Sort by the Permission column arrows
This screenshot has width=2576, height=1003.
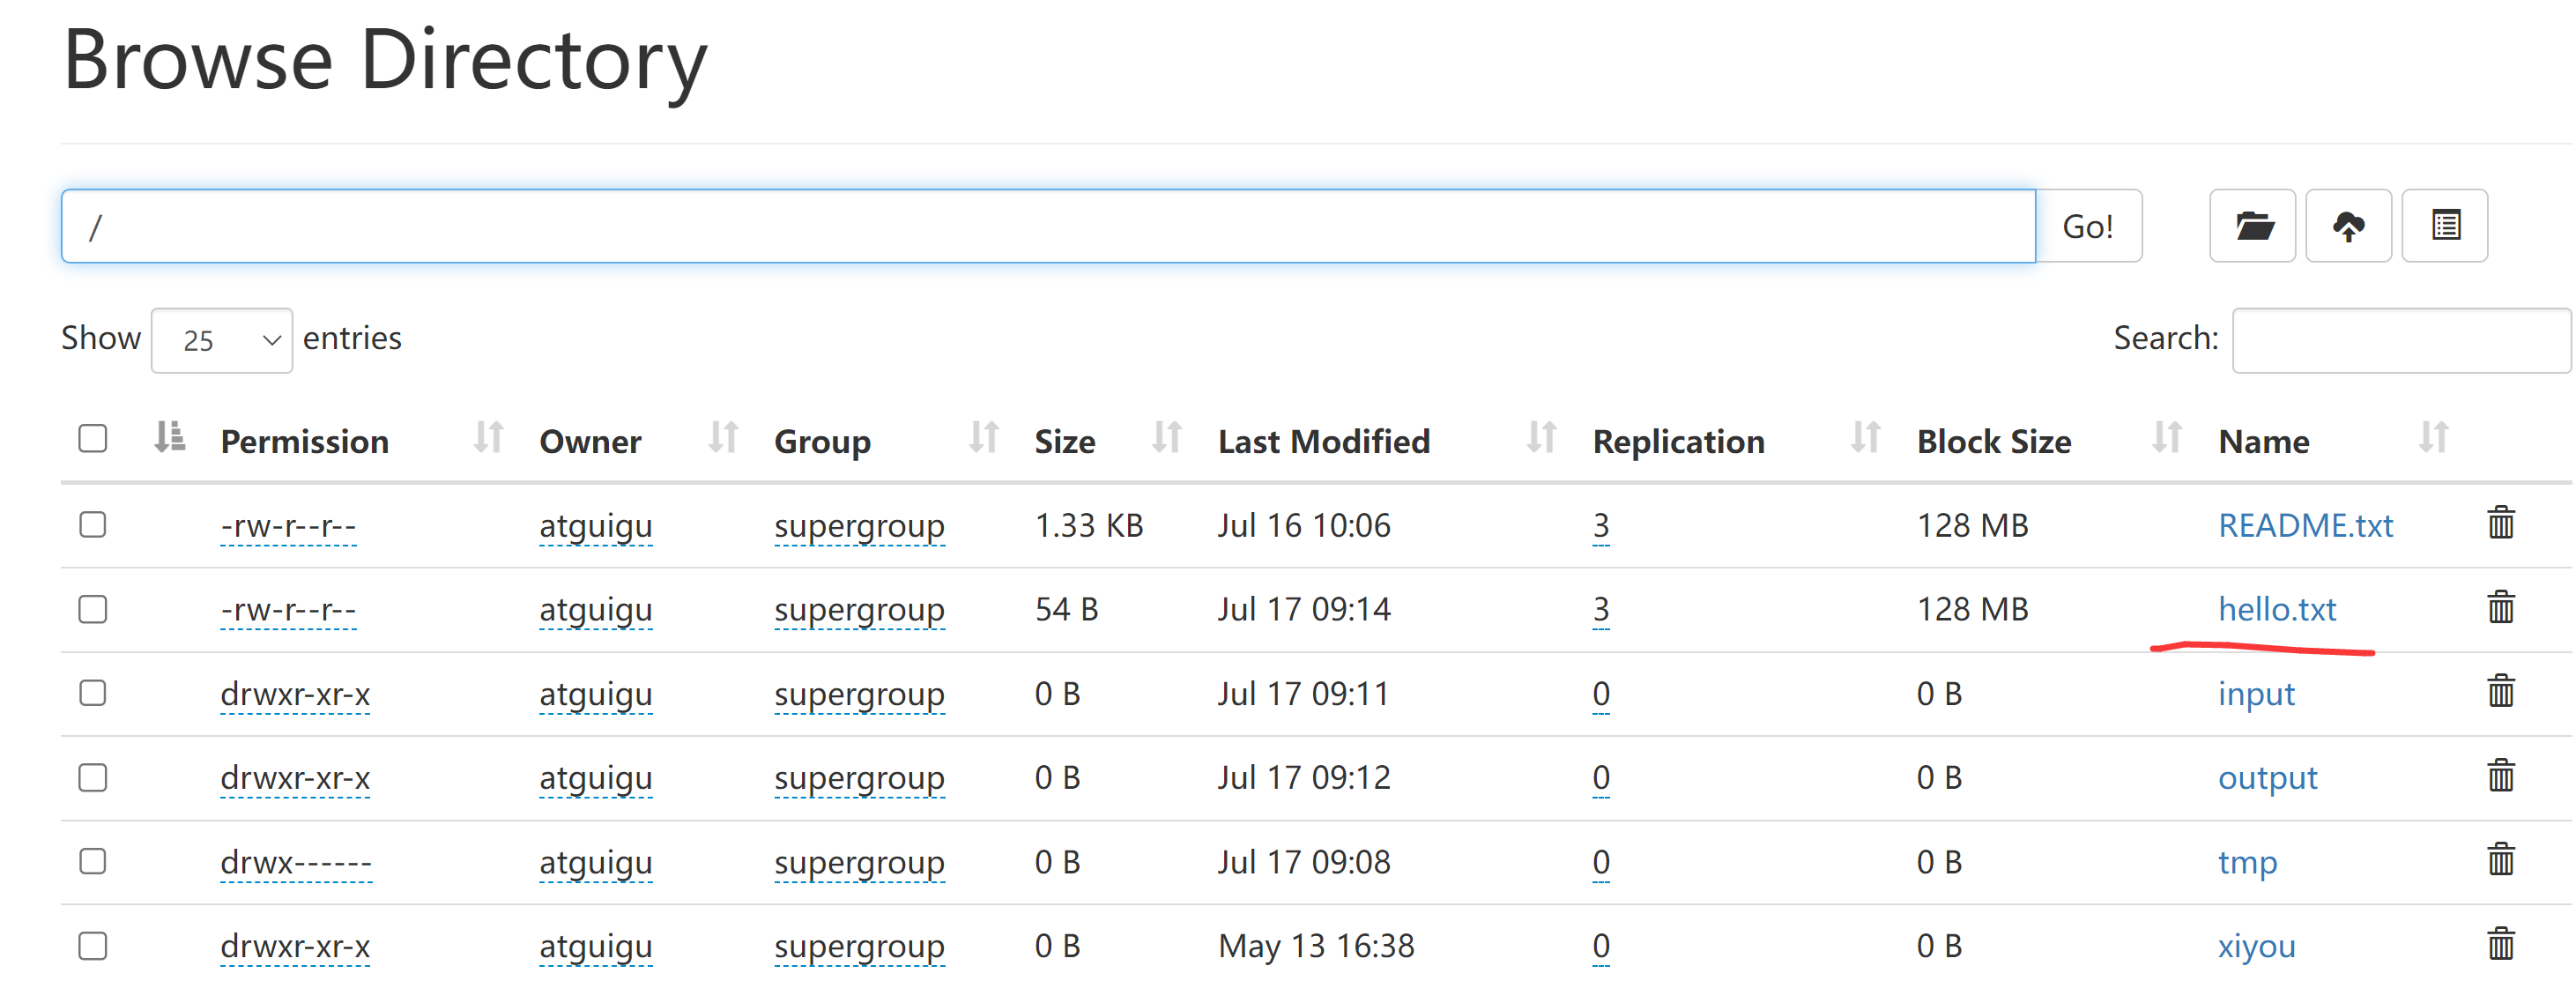488,438
